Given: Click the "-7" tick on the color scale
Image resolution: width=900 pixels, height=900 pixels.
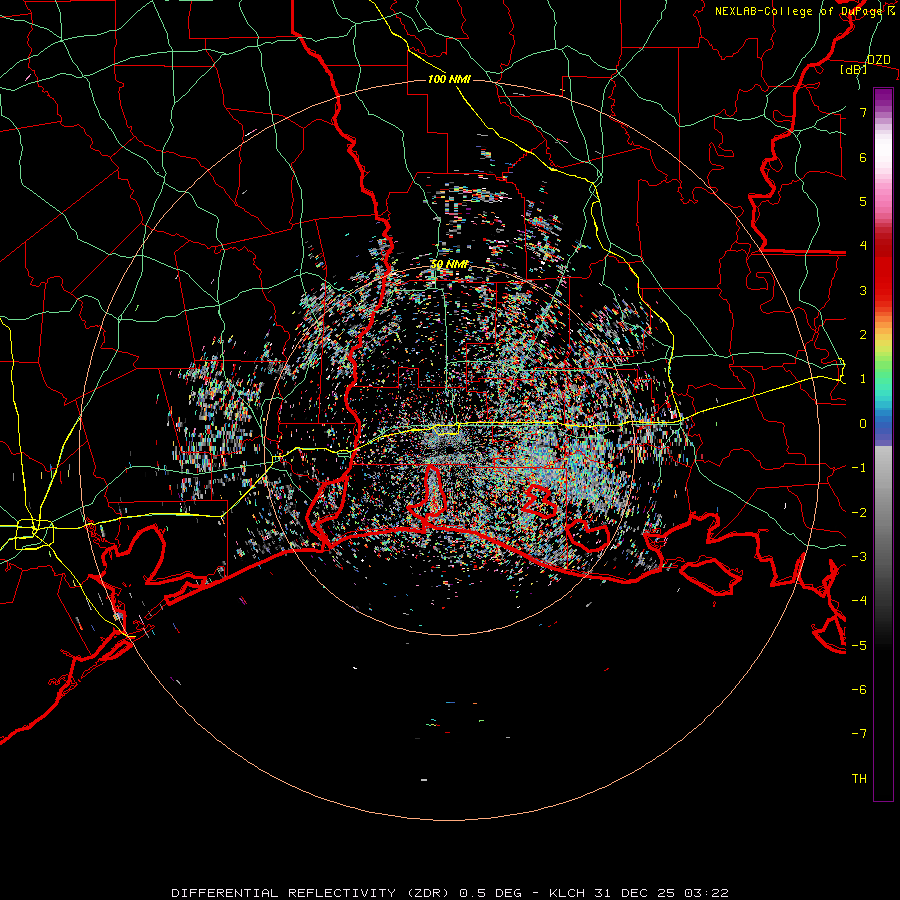Looking at the screenshot, I should click(859, 734).
